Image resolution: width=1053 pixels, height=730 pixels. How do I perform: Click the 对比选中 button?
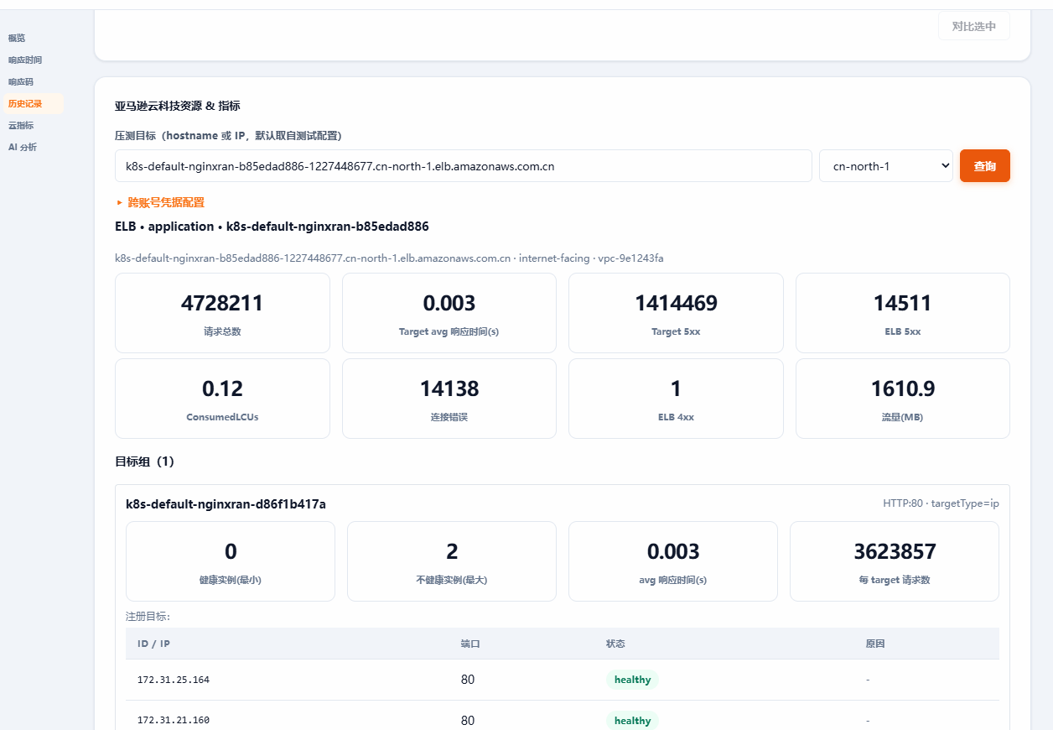(x=974, y=26)
